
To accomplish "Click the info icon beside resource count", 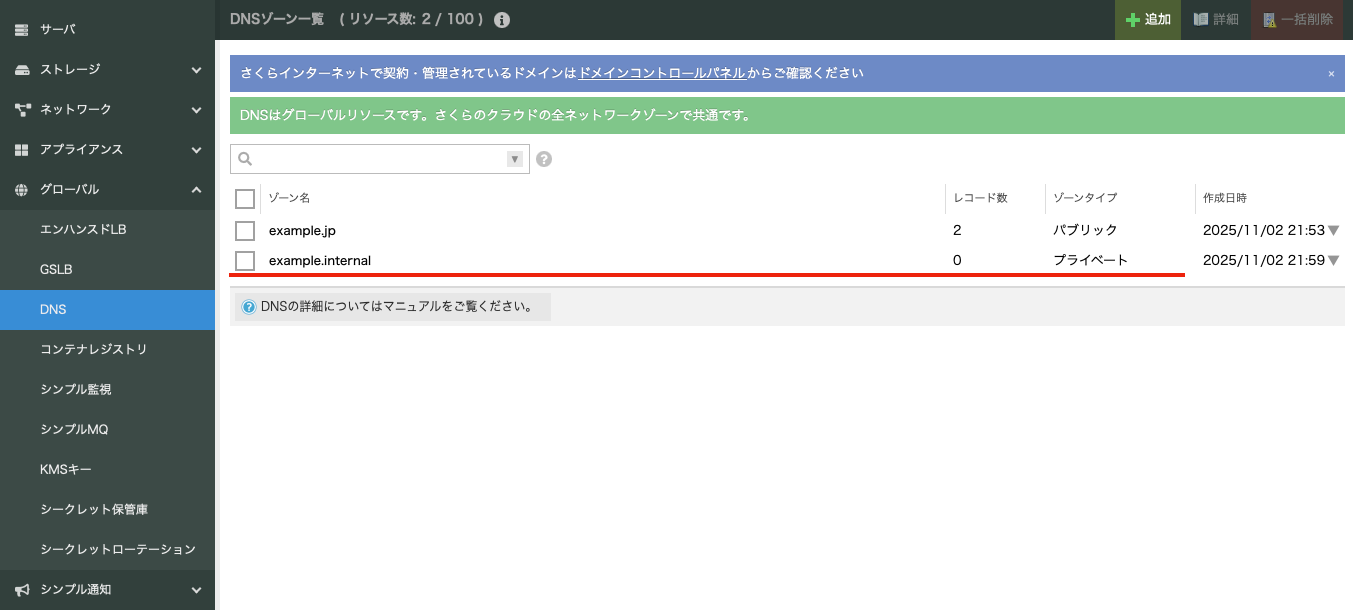I will (x=502, y=20).
